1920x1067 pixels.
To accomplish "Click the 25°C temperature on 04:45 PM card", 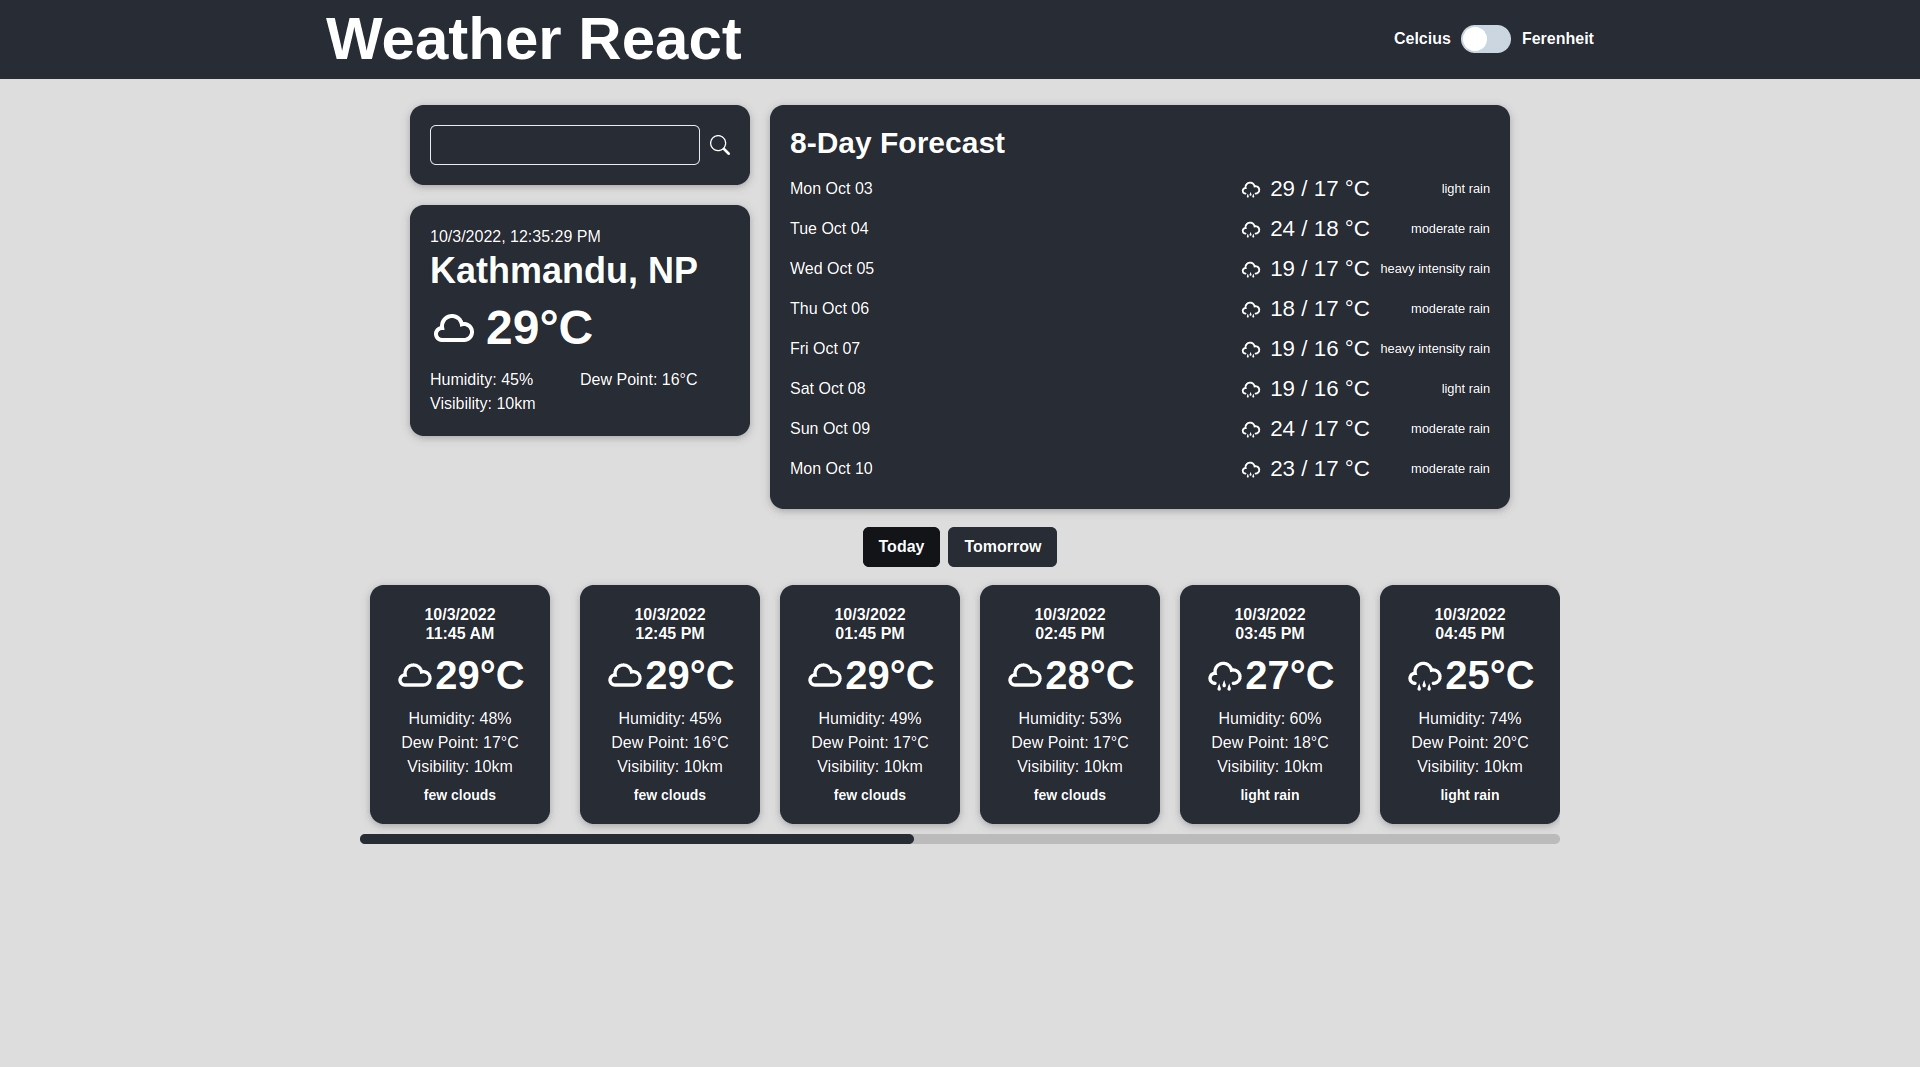I will [x=1490, y=676].
